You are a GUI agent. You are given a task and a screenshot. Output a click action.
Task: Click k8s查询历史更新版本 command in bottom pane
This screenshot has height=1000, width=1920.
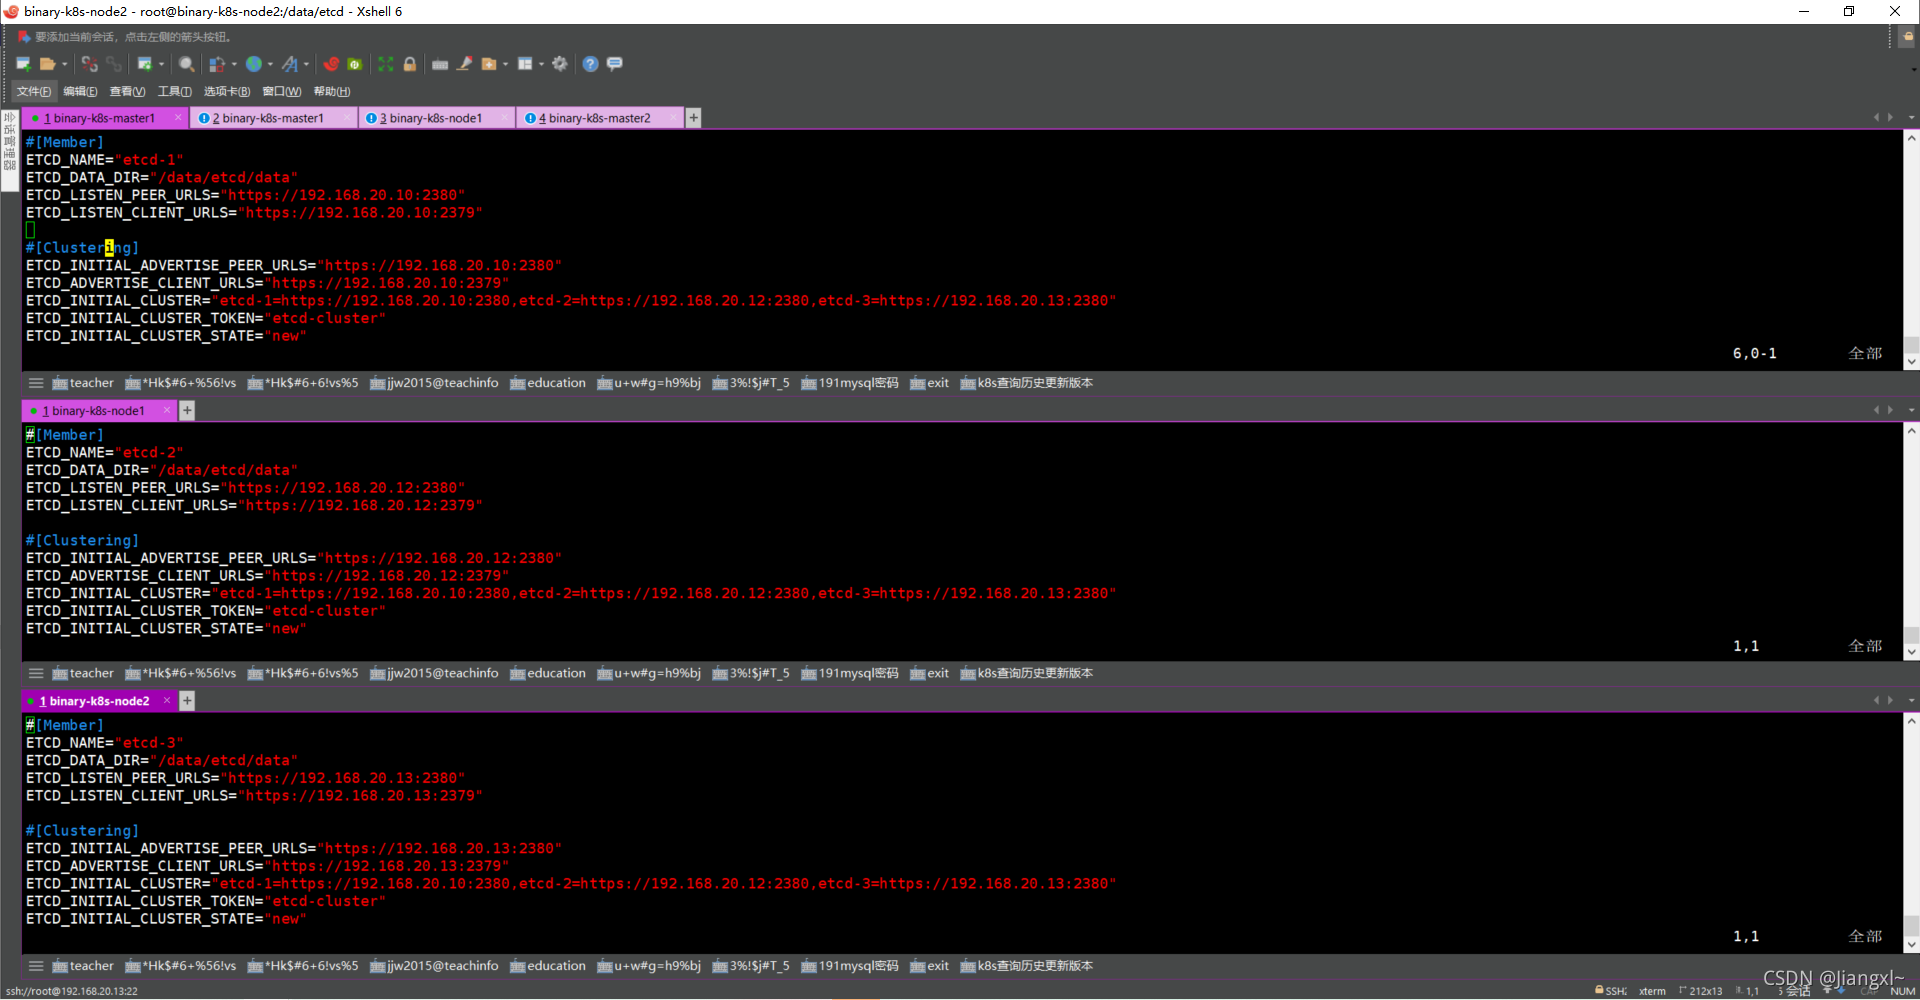(x=1027, y=966)
